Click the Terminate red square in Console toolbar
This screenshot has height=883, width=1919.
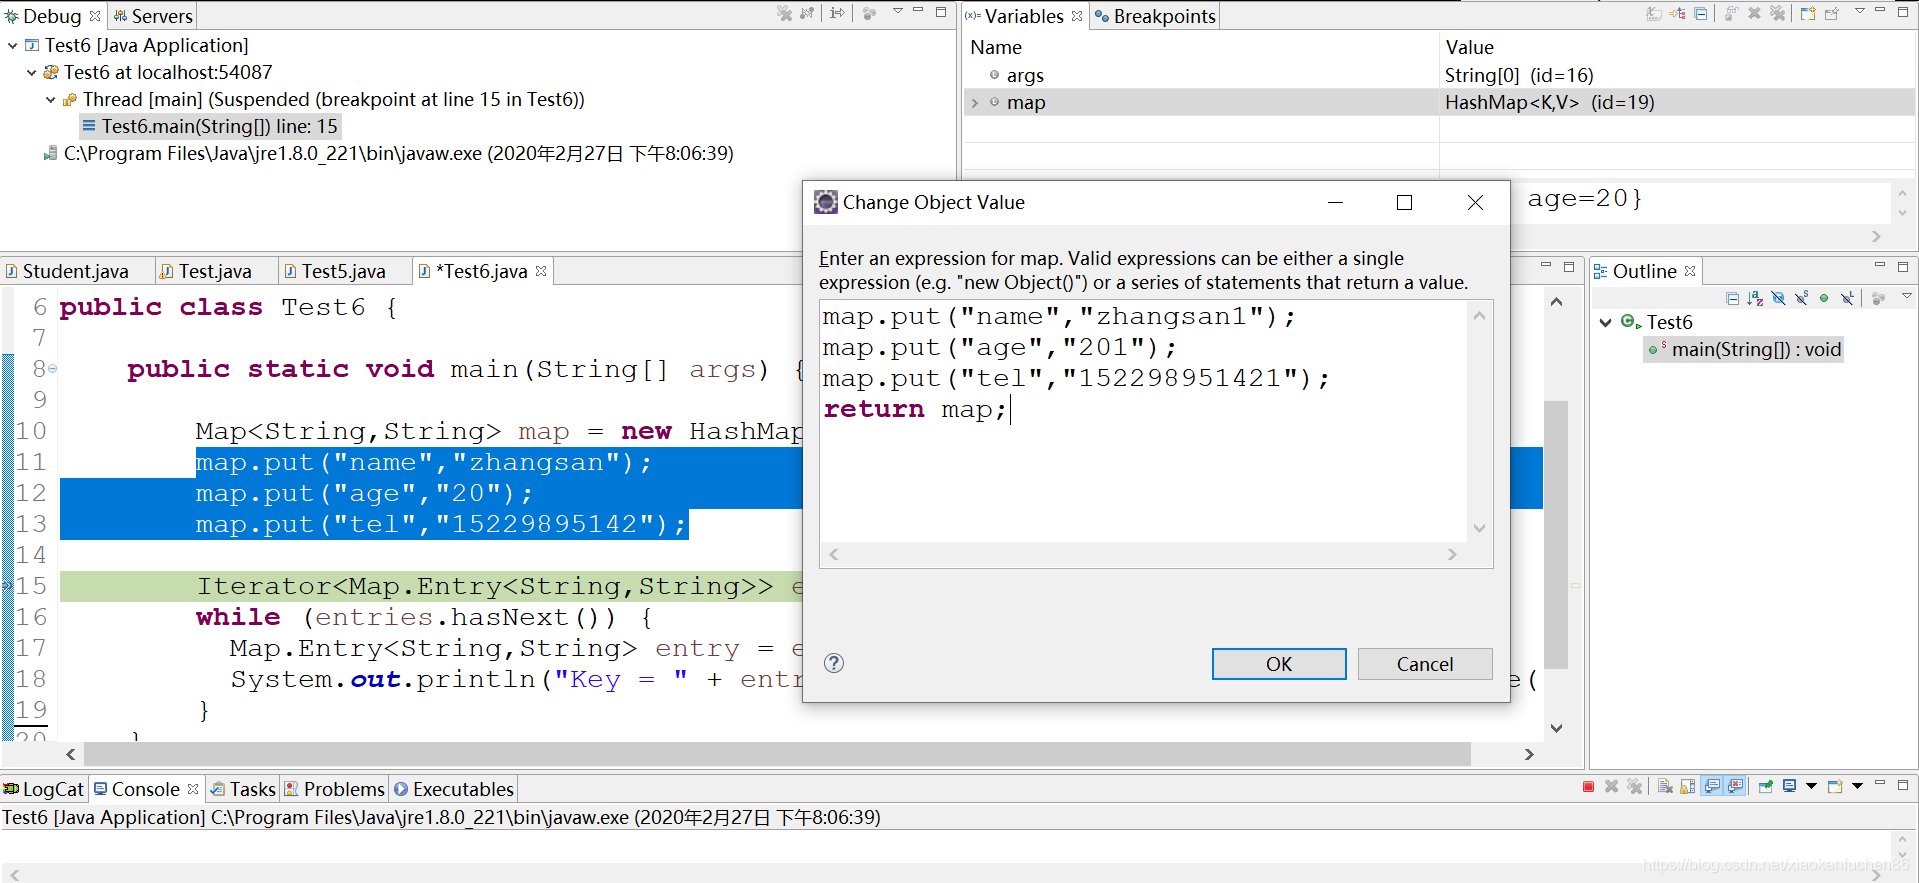point(1588,786)
